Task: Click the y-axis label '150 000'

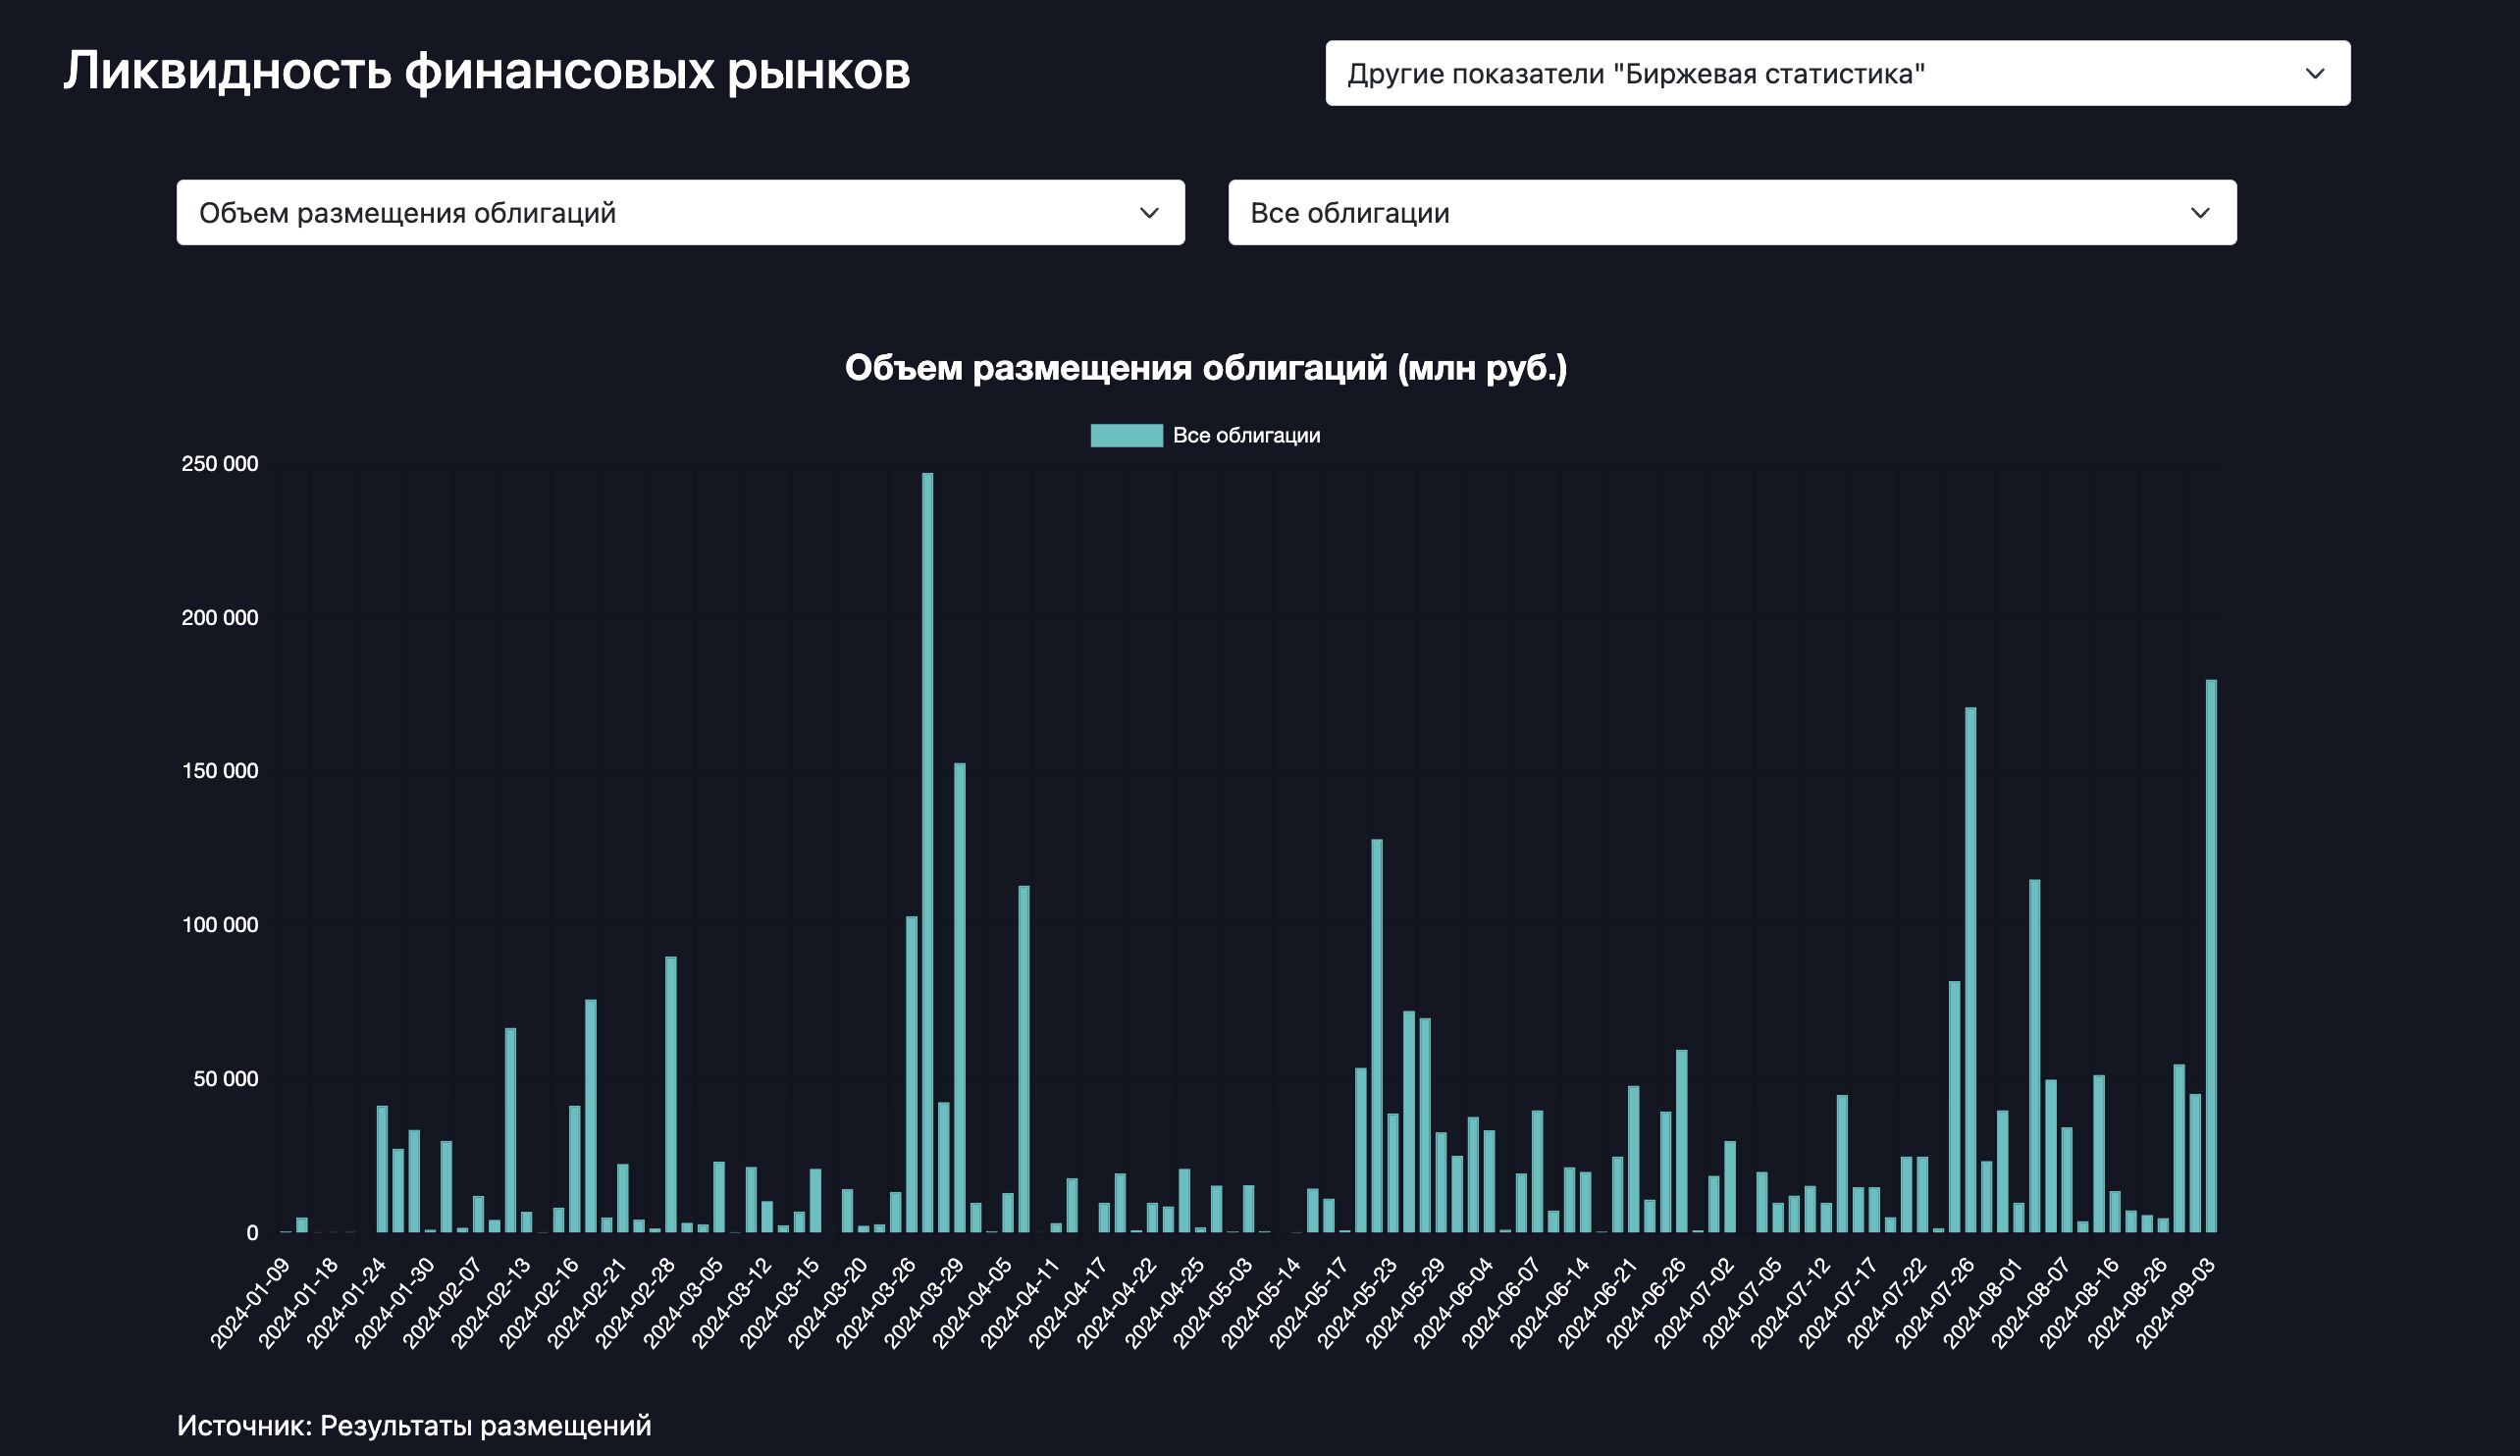Action: coord(219,771)
